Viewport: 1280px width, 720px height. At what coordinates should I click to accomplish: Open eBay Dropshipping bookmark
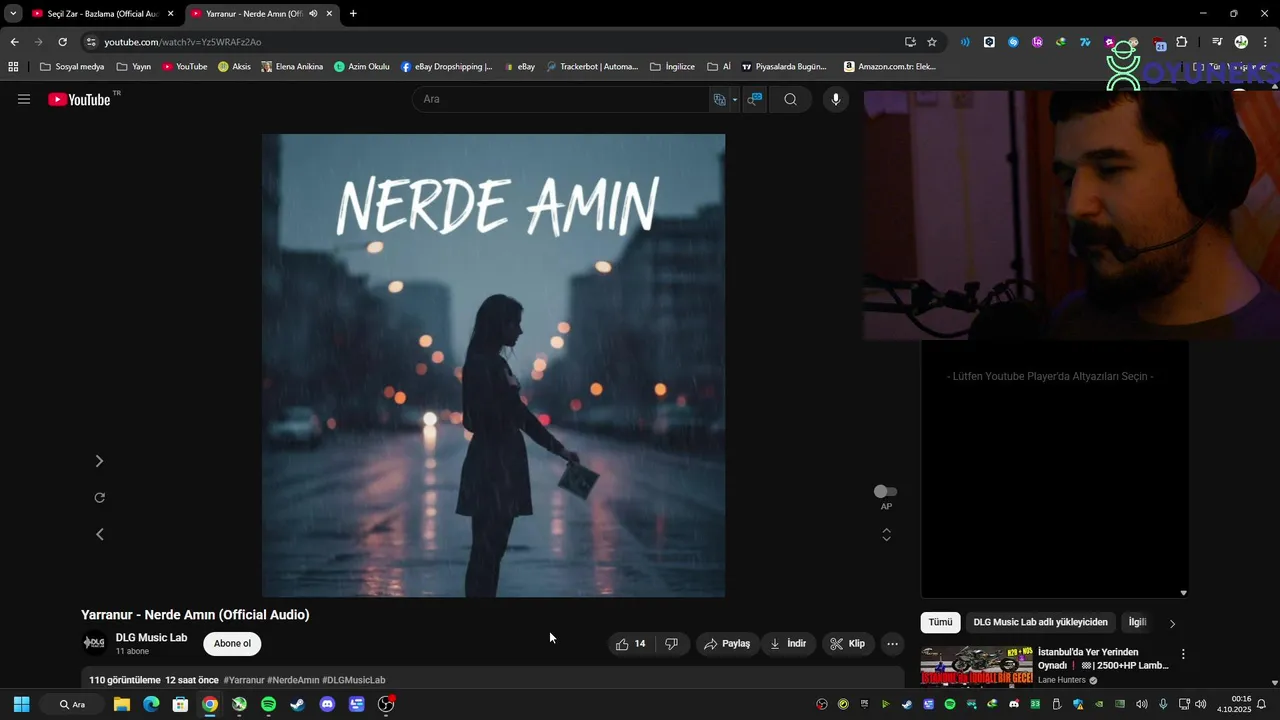click(x=447, y=67)
